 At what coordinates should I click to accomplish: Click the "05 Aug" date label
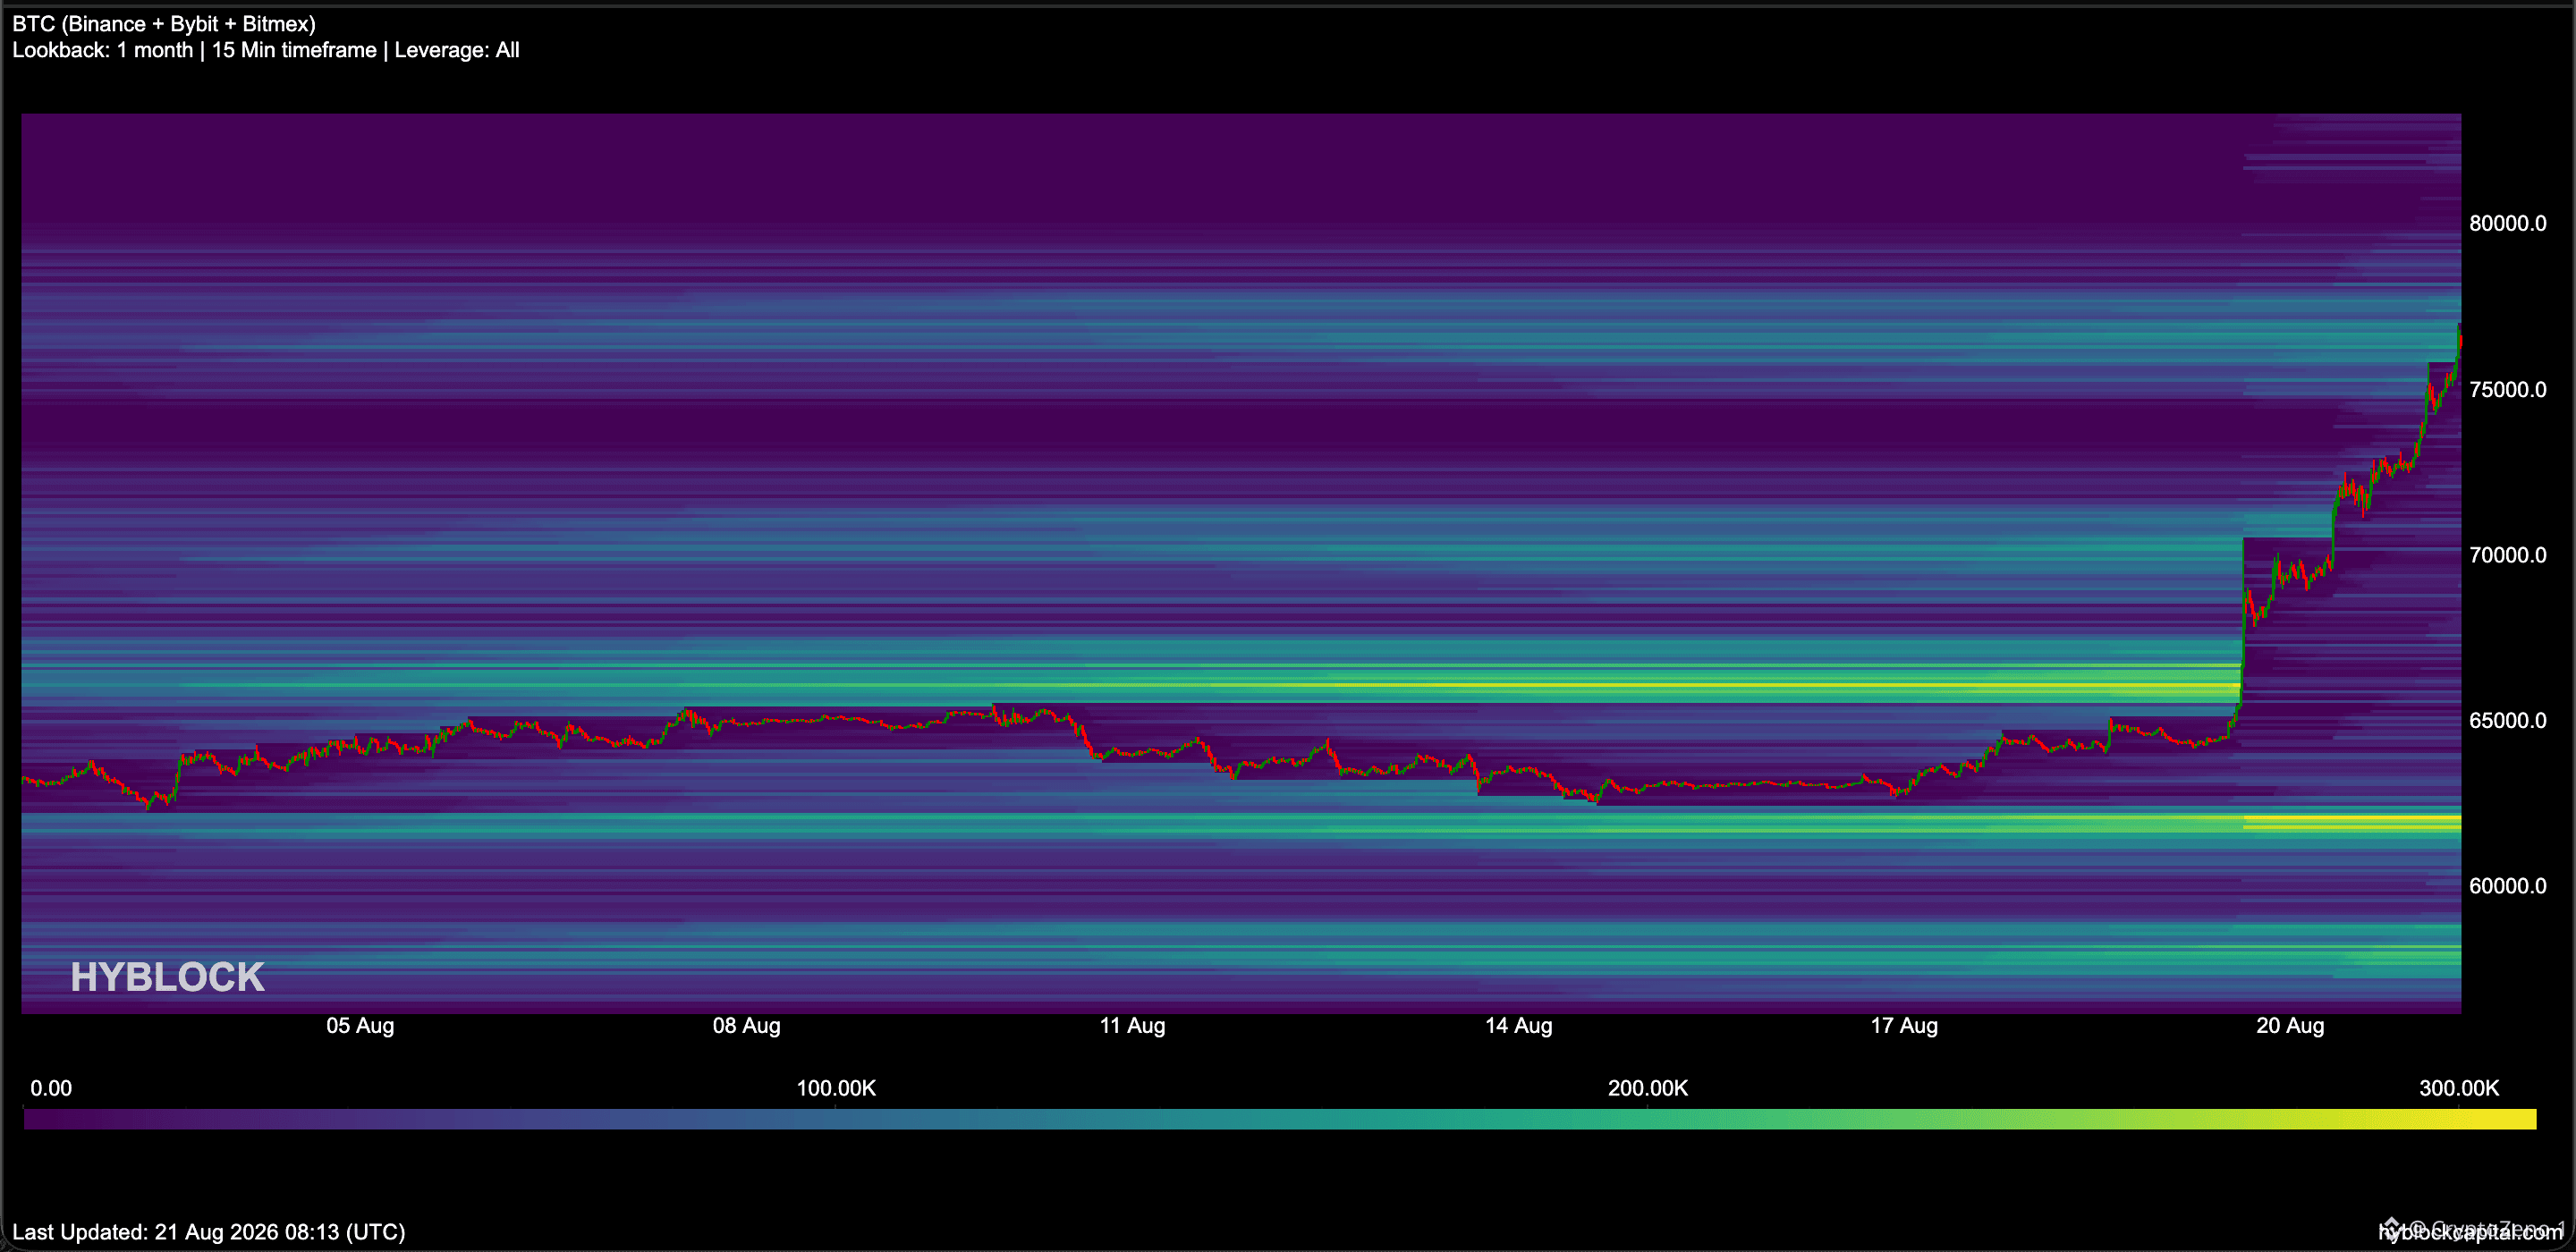[x=360, y=1025]
